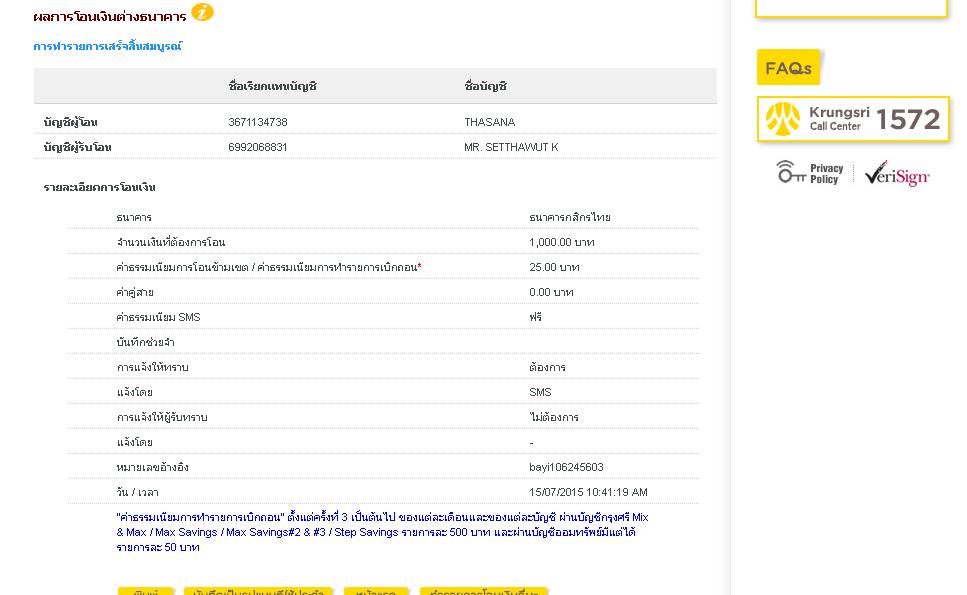Click the ทำรายการโอนเงินอื่นๆ button
Screen dimensions: 967x595
[x=484, y=591]
